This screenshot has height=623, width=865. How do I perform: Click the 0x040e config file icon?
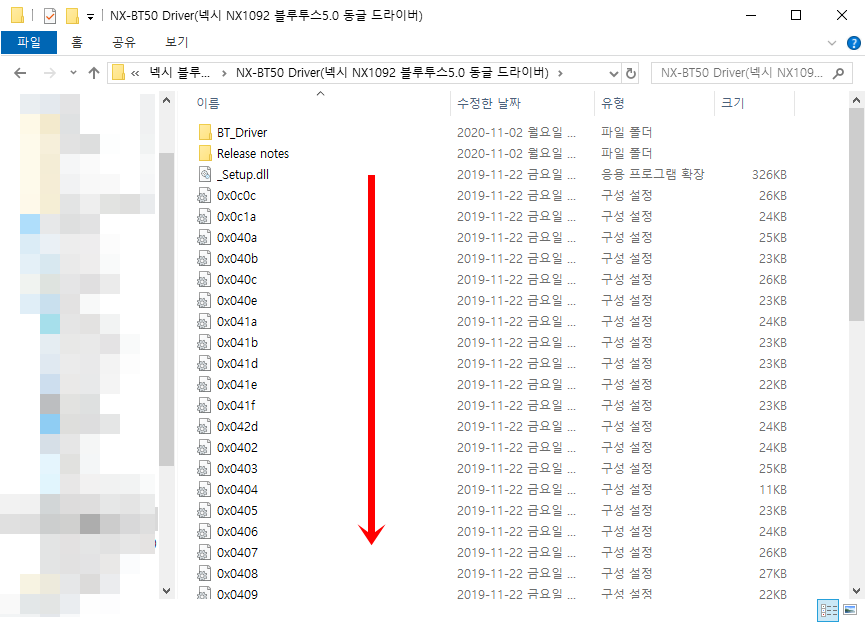205,300
